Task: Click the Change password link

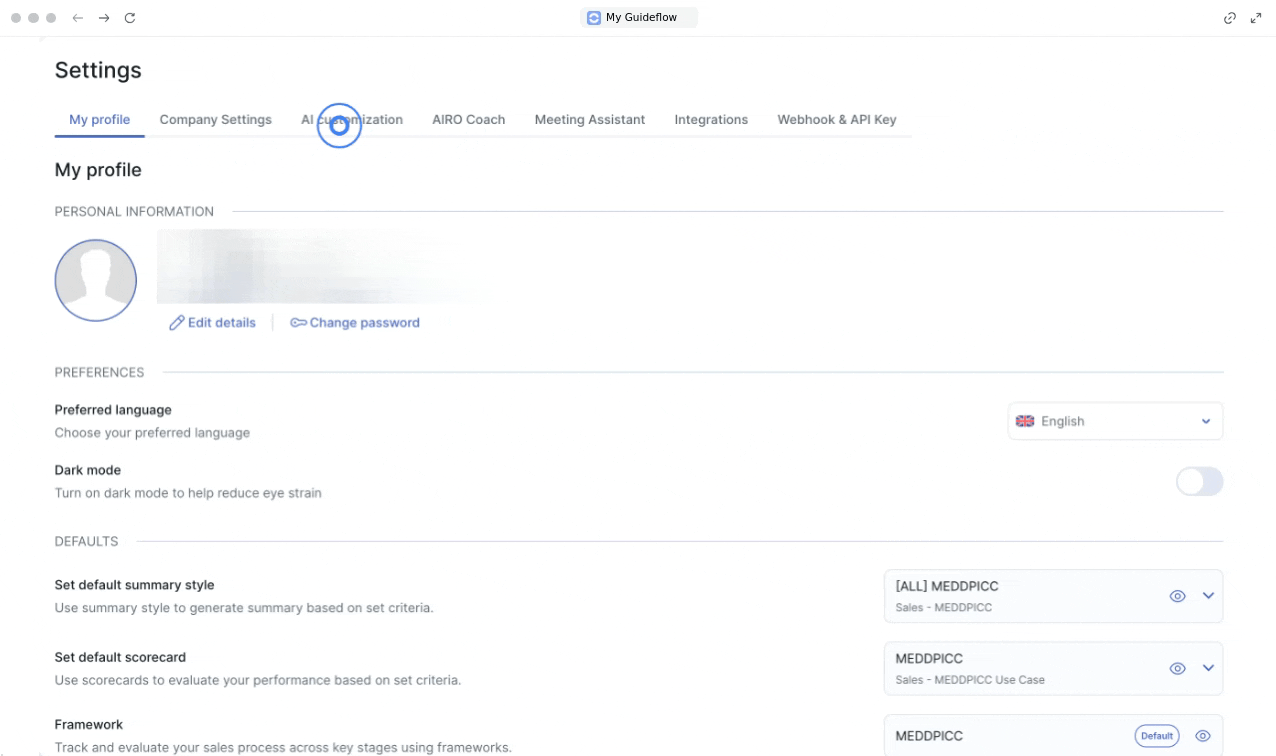Action: tap(355, 323)
